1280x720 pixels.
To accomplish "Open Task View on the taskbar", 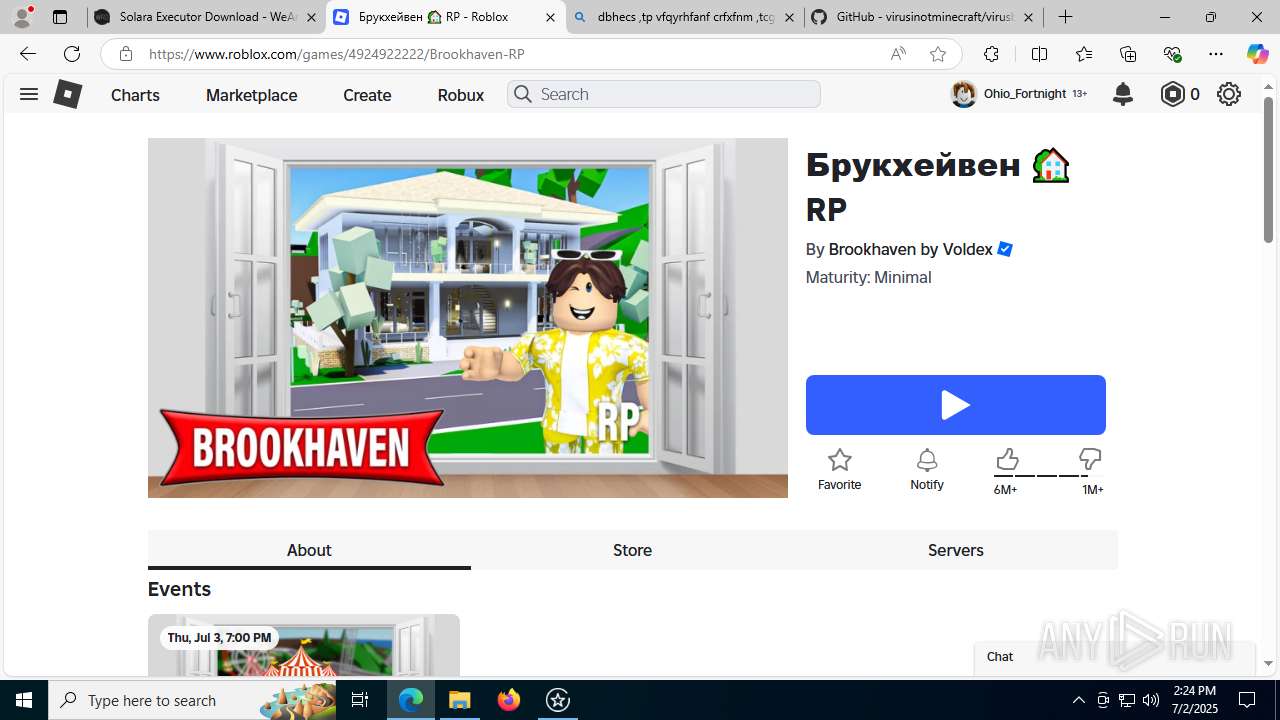I will pos(361,700).
